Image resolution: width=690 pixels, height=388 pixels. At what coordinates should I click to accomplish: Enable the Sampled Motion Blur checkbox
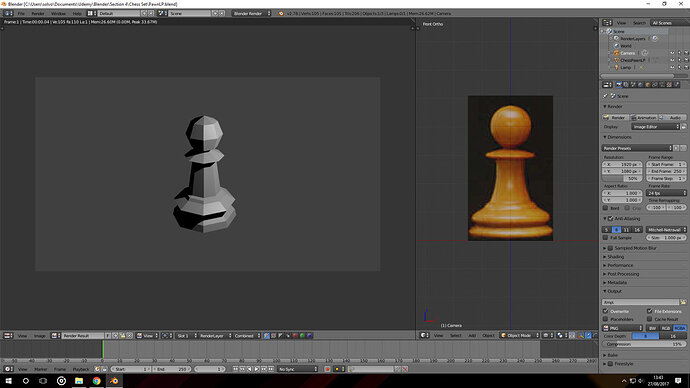[x=610, y=248]
